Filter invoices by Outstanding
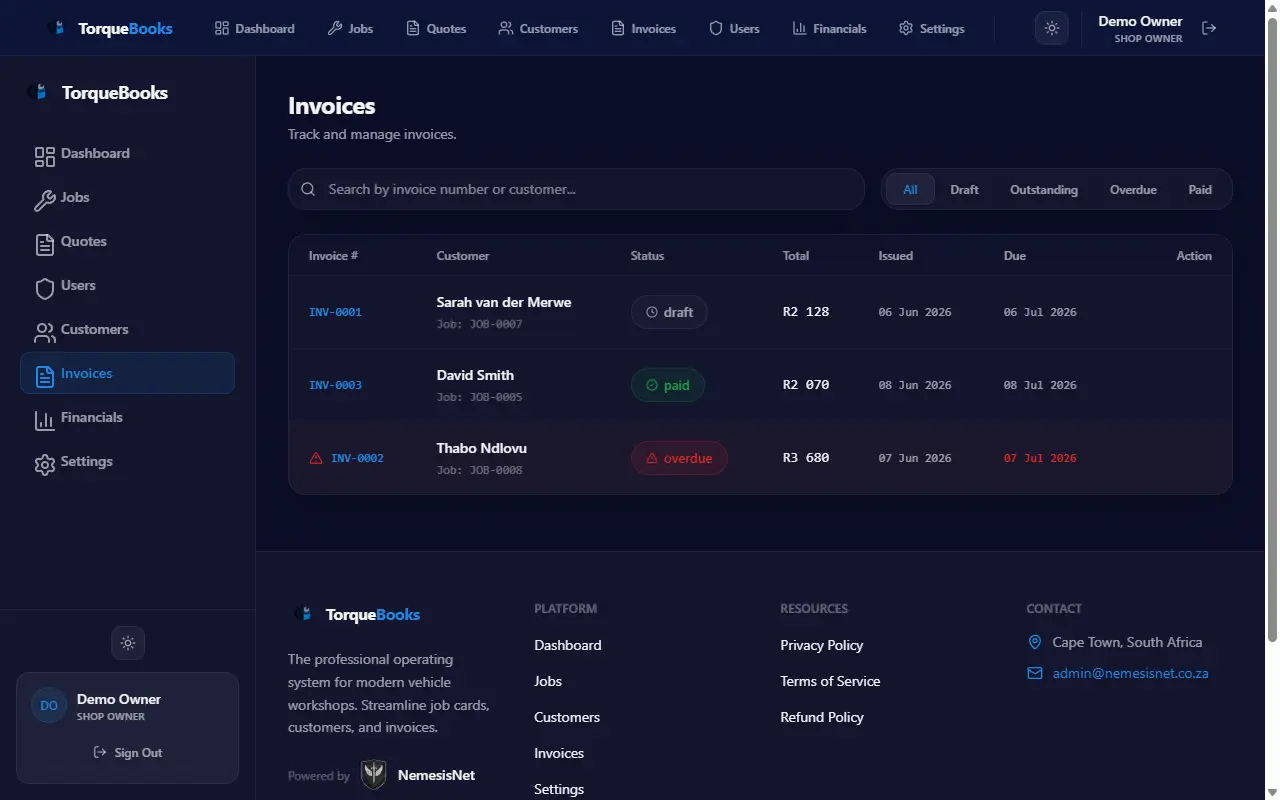1280x800 pixels. pyautogui.click(x=1044, y=189)
